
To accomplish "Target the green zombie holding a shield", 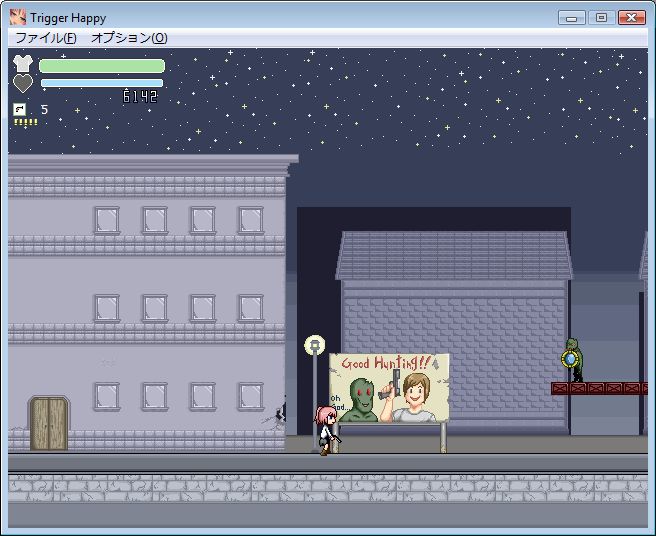I will tap(572, 359).
